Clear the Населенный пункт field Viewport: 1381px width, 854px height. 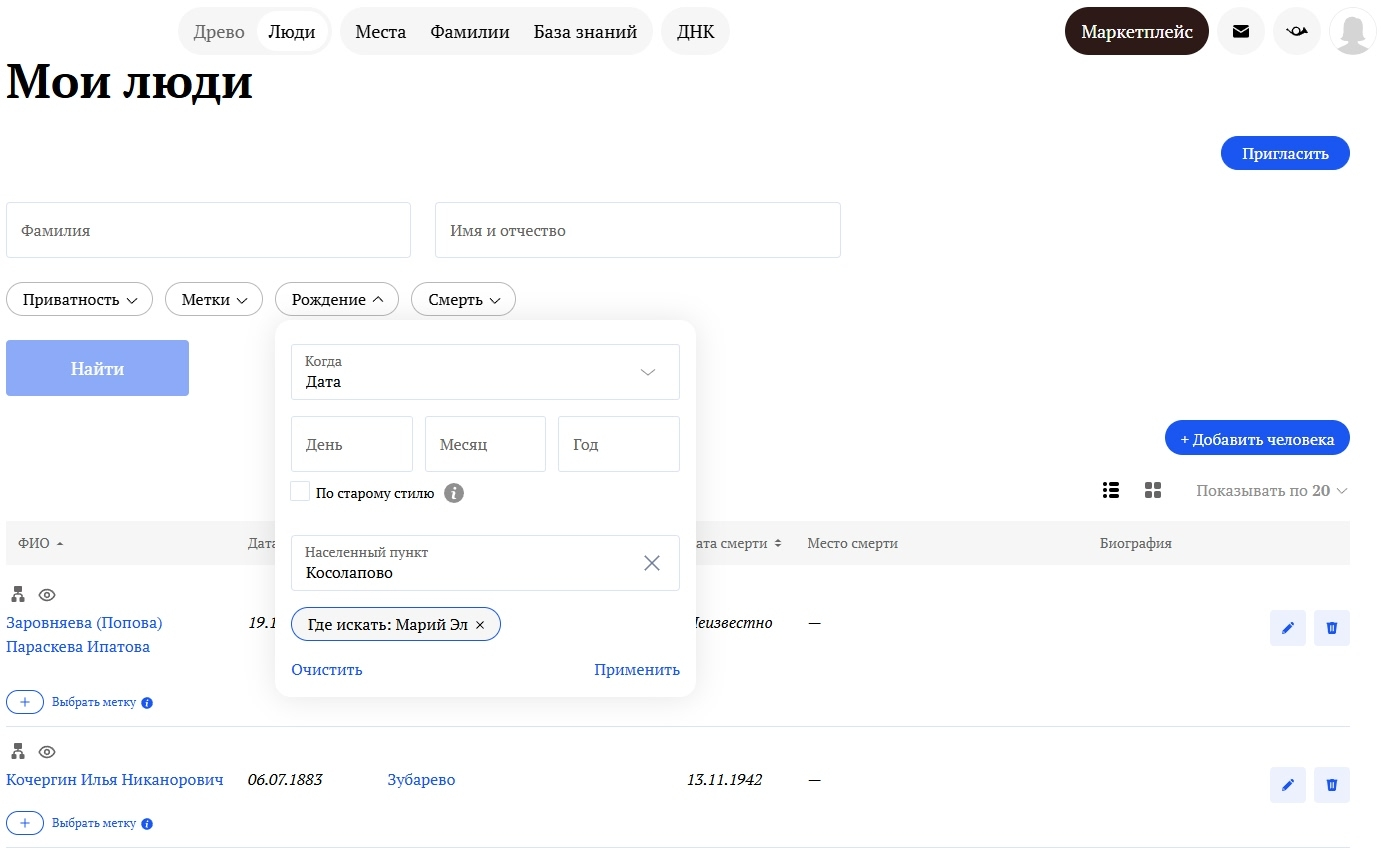652,563
